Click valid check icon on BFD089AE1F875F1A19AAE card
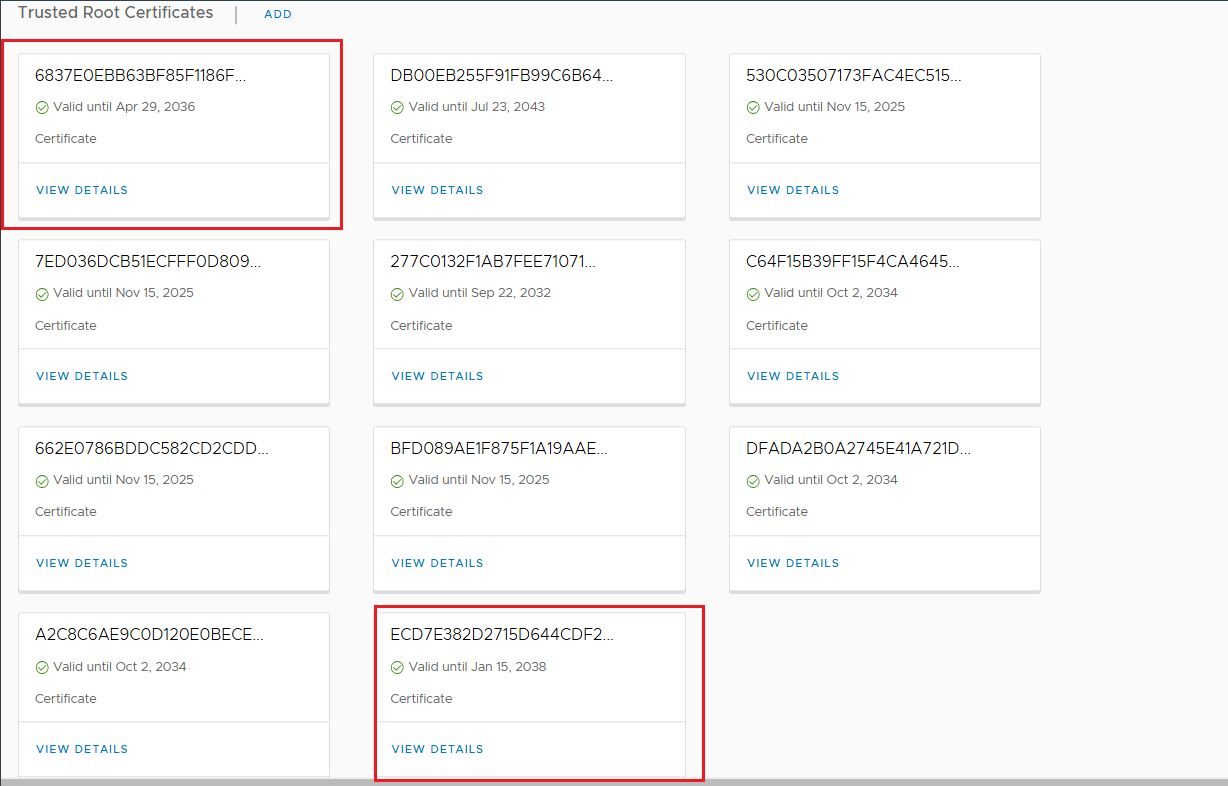Image resolution: width=1228 pixels, height=786 pixels. point(397,480)
